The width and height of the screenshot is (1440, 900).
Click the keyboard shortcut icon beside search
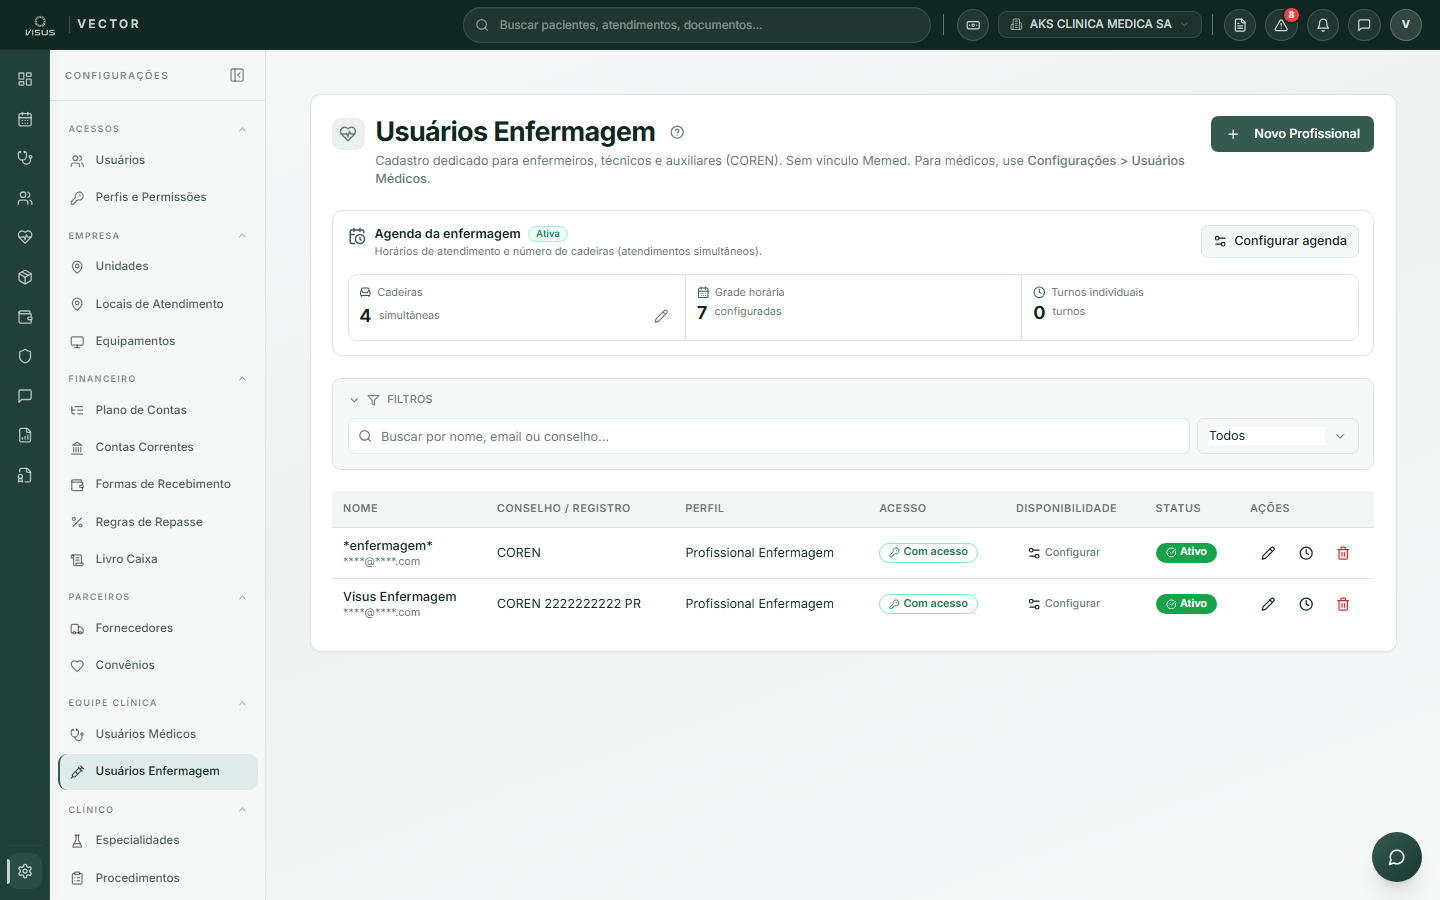coord(973,25)
